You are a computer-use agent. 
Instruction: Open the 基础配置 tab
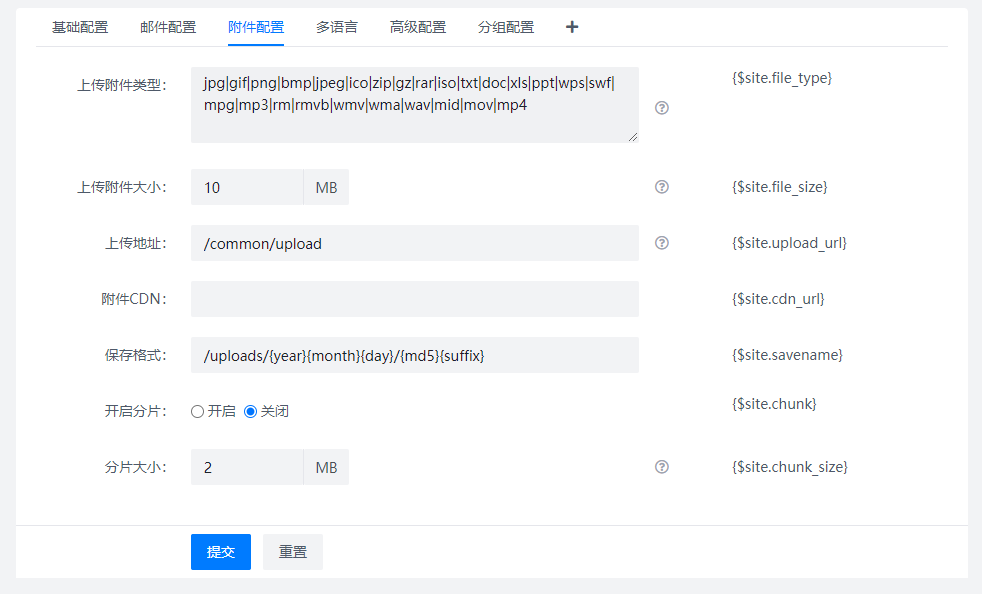tap(80, 27)
